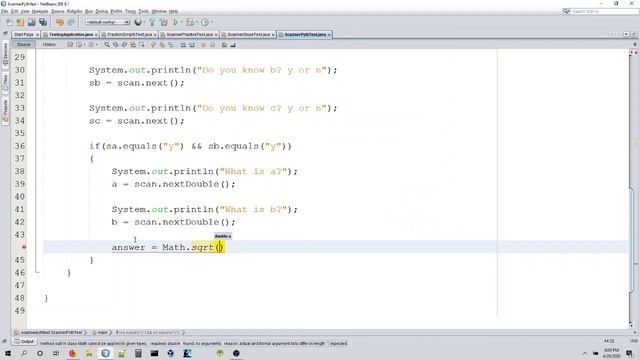Click the Clean and Build Project icon
640x360 pixels.
pos(164,22)
